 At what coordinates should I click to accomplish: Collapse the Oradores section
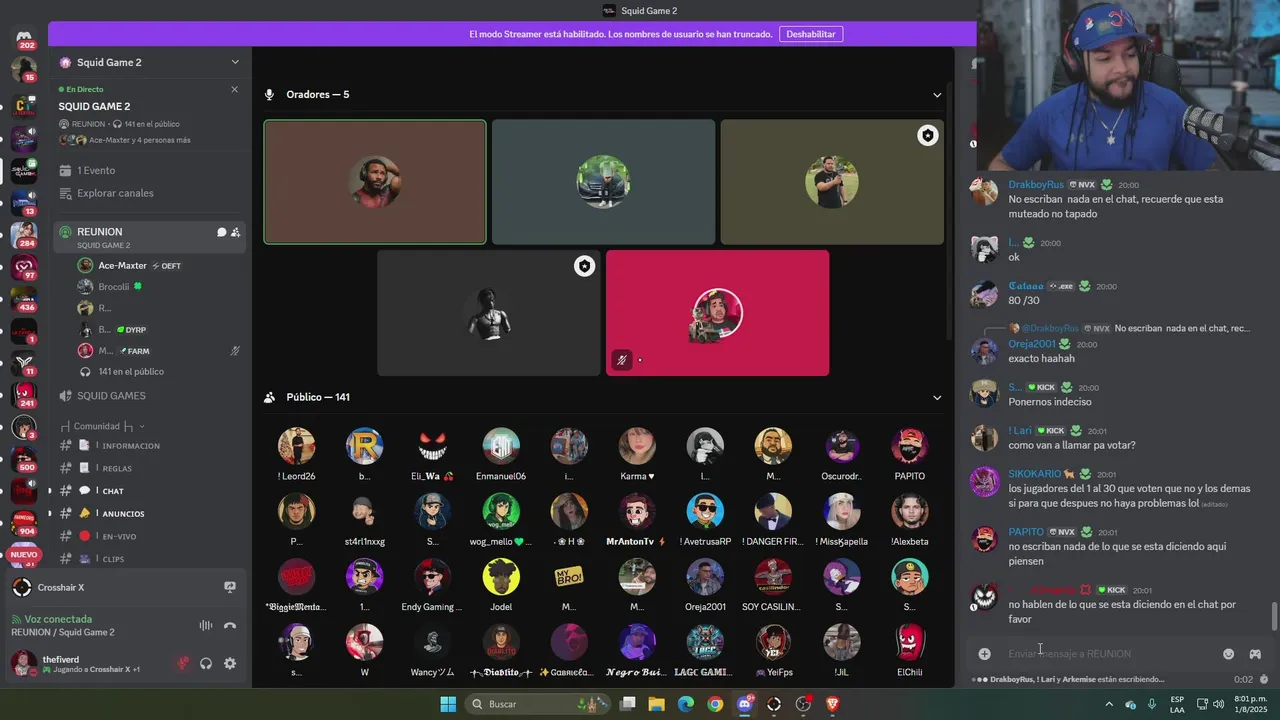click(x=937, y=95)
